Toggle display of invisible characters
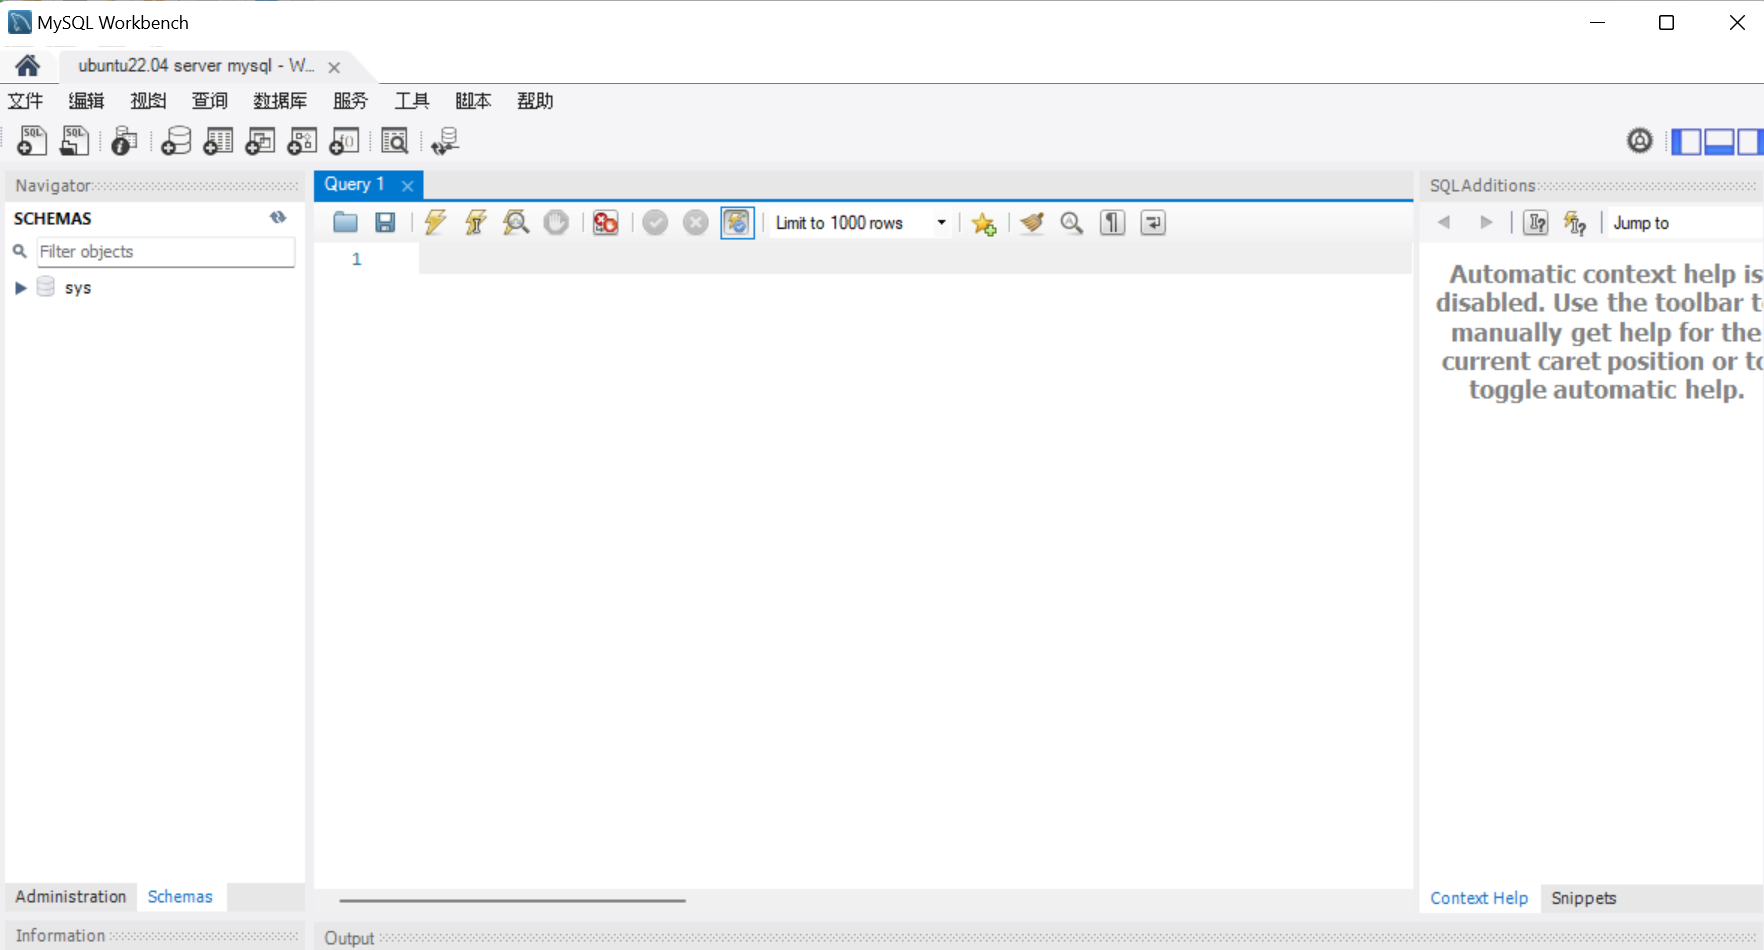 point(1111,222)
